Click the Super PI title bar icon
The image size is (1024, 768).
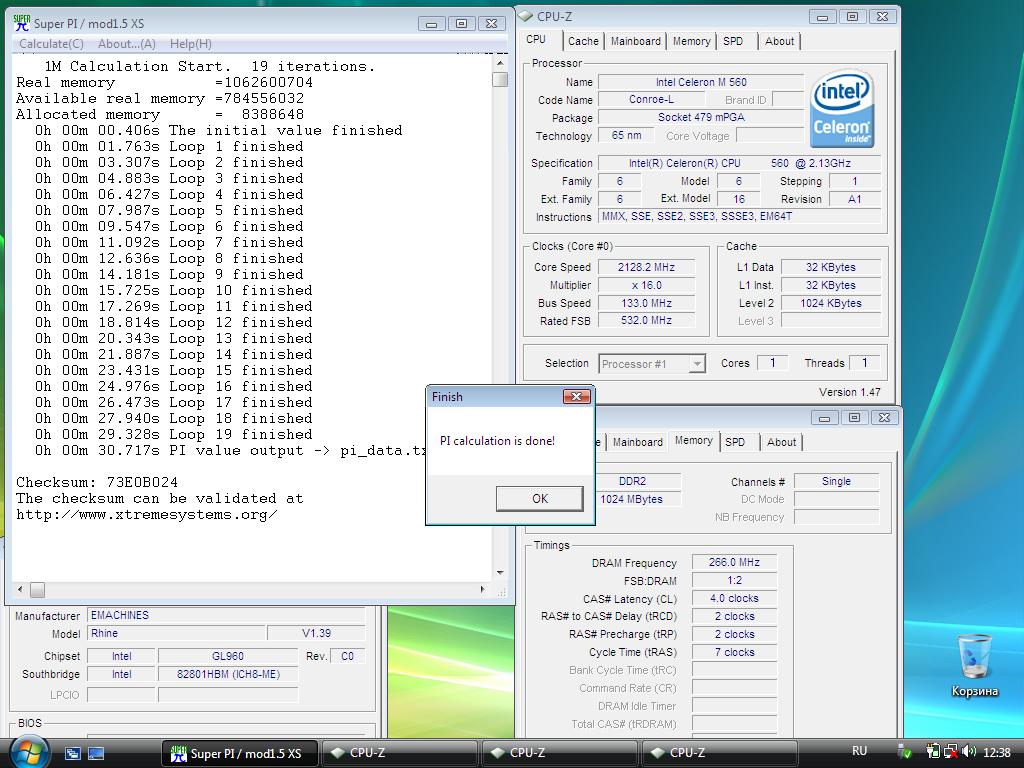[22, 24]
